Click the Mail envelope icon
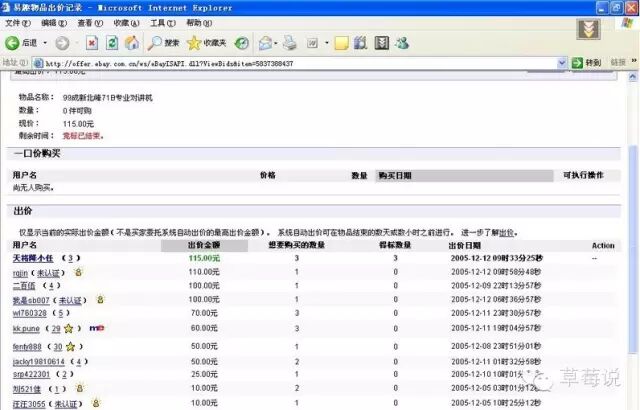Screen dimensions: 640x410 pyautogui.click(x=265, y=43)
